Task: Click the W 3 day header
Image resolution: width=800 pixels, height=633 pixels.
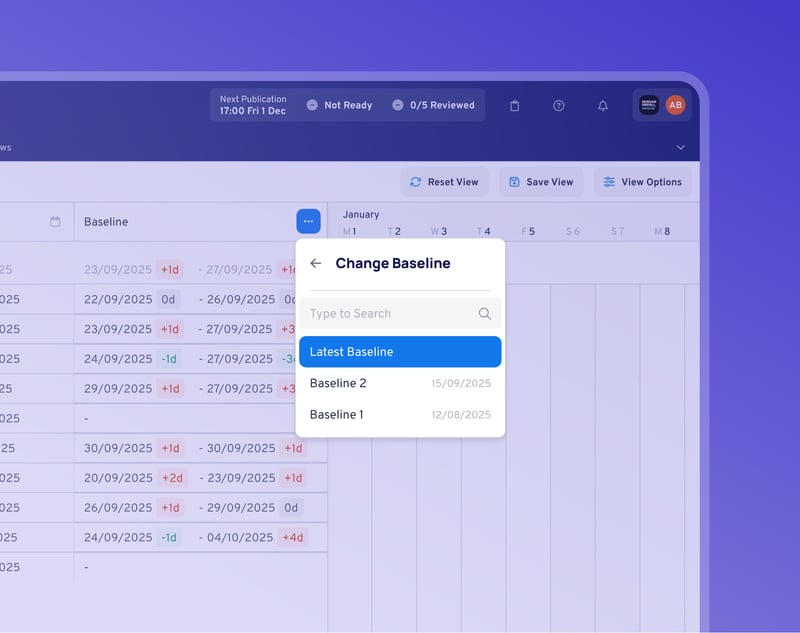Action: (x=439, y=232)
